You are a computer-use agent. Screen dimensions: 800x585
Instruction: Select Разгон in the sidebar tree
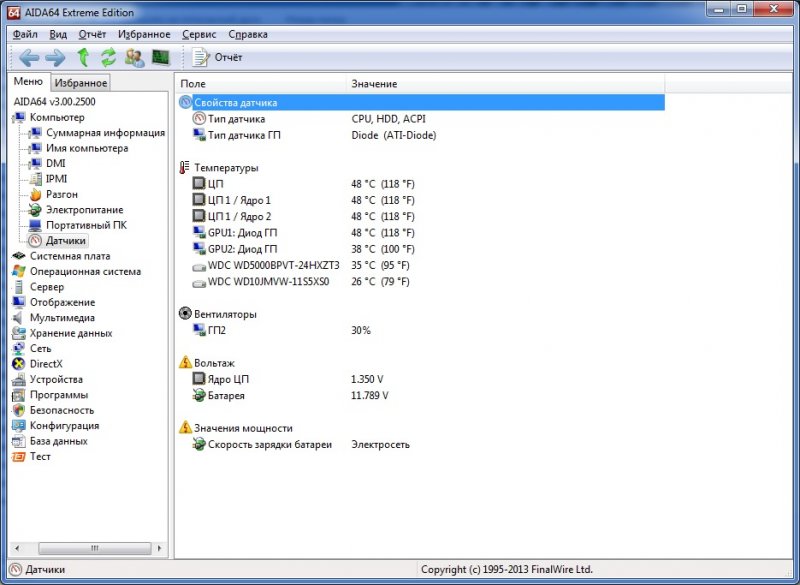pyautogui.click(x=61, y=194)
